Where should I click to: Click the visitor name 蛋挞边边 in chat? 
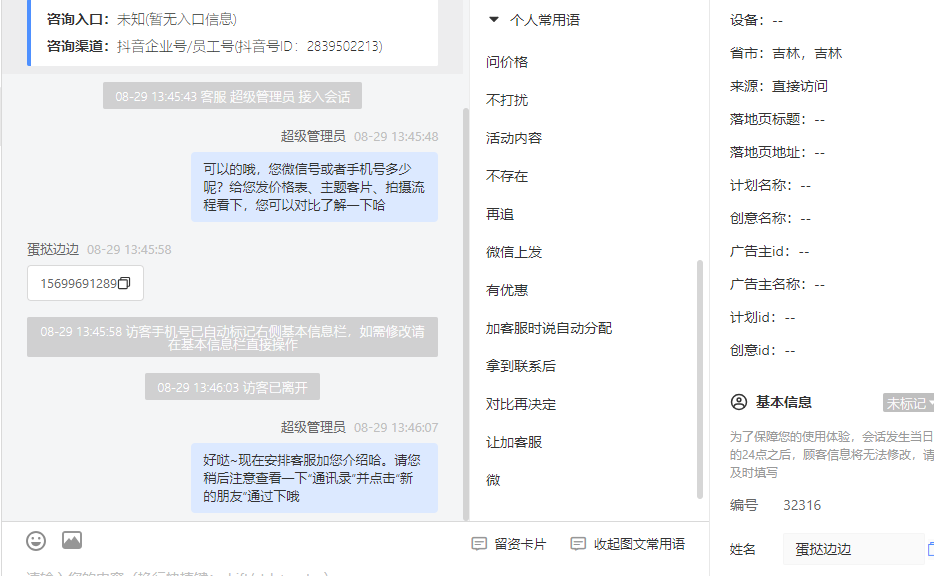click(x=53, y=250)
